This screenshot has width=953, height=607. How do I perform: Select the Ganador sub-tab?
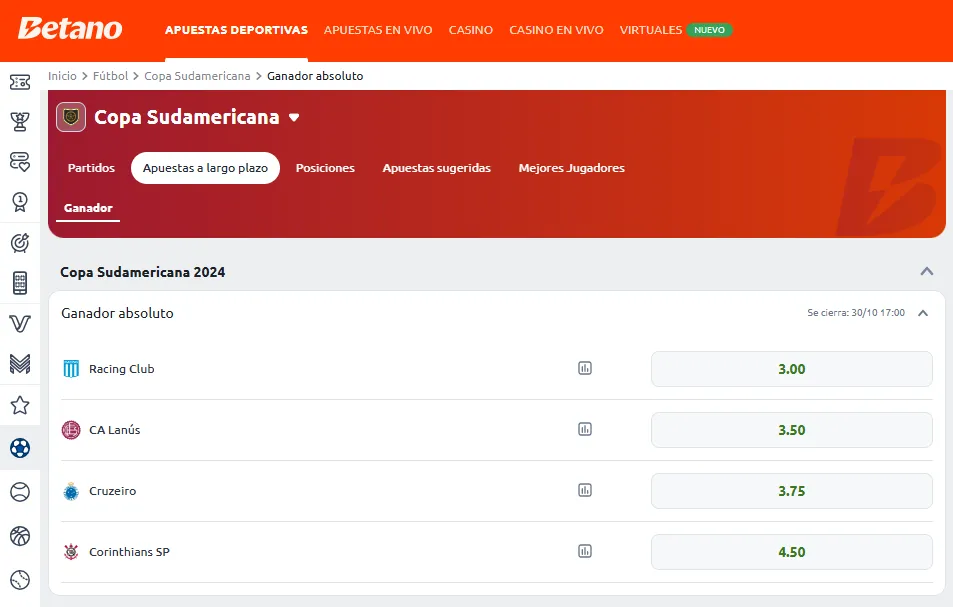coord(88,208)
